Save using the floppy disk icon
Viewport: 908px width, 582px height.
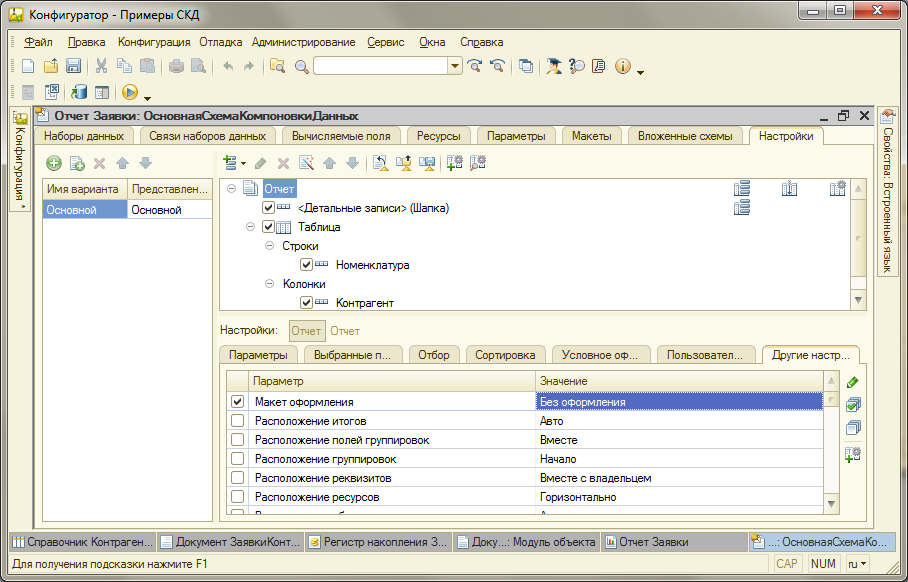point(73,66)
